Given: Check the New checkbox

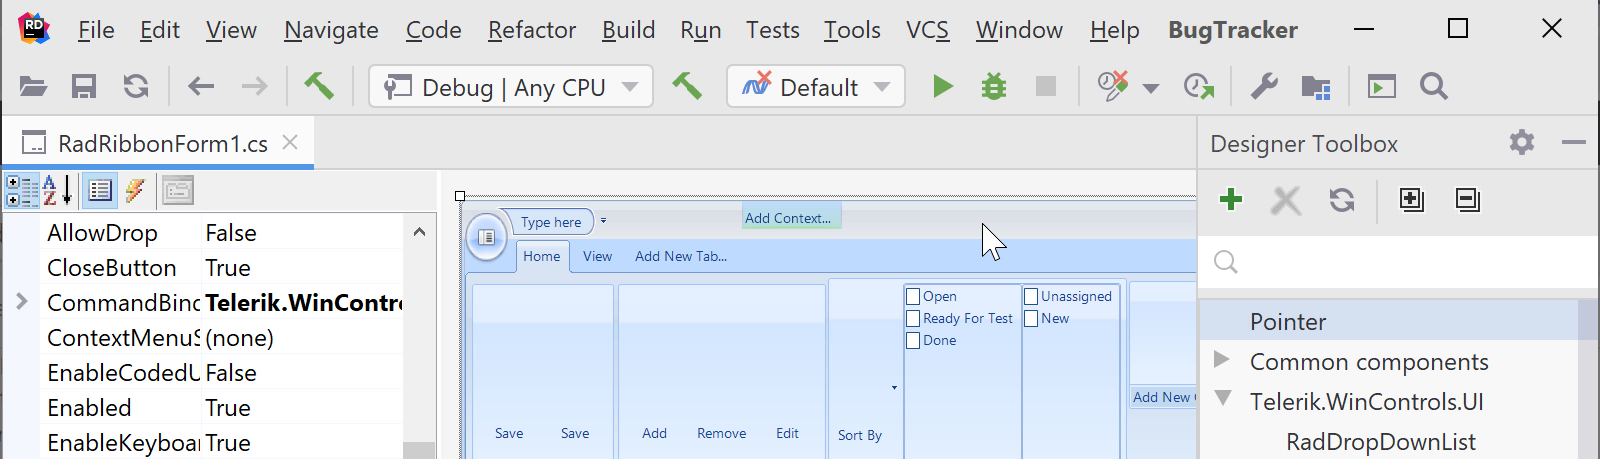Looking at the screenshot, I should 1030,318.
